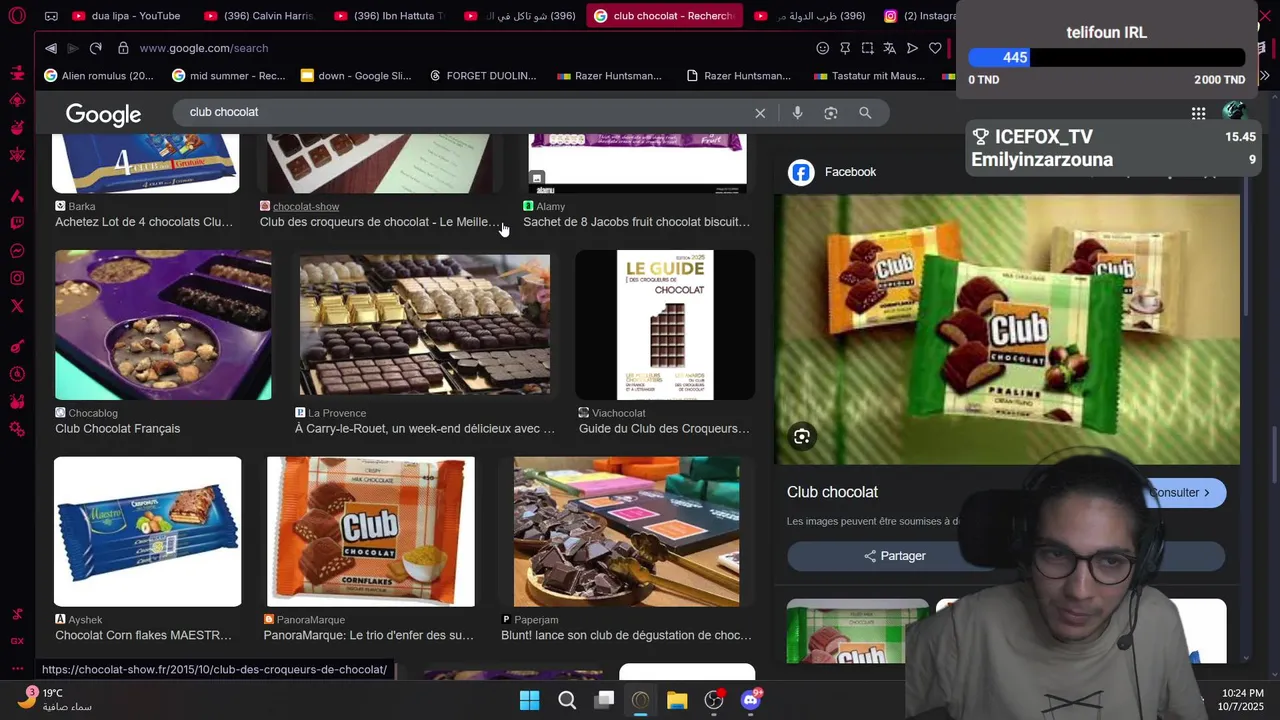Screen dimensions: 1280x720
Task: Click the send arrow icon in address bar
Action: pos(912,48)
